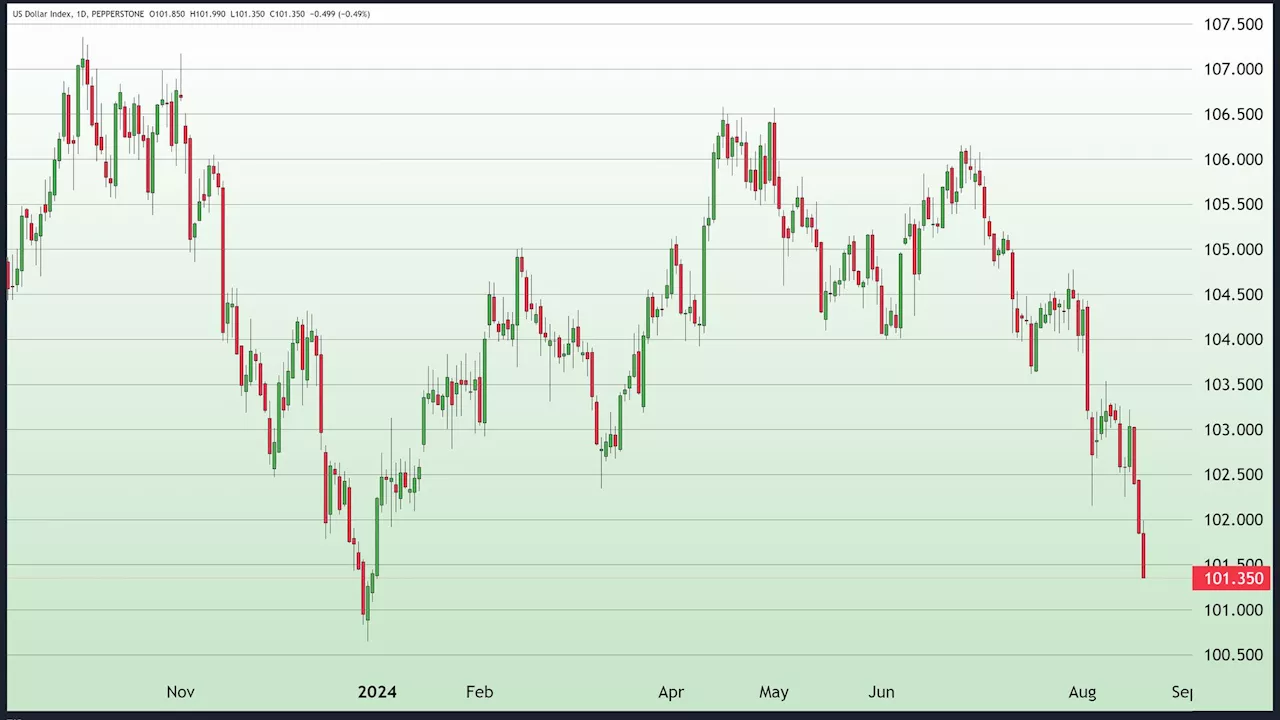Click the Aug label on time axis
This screenshot has width=1280, height=720.
click(1082, 691)
